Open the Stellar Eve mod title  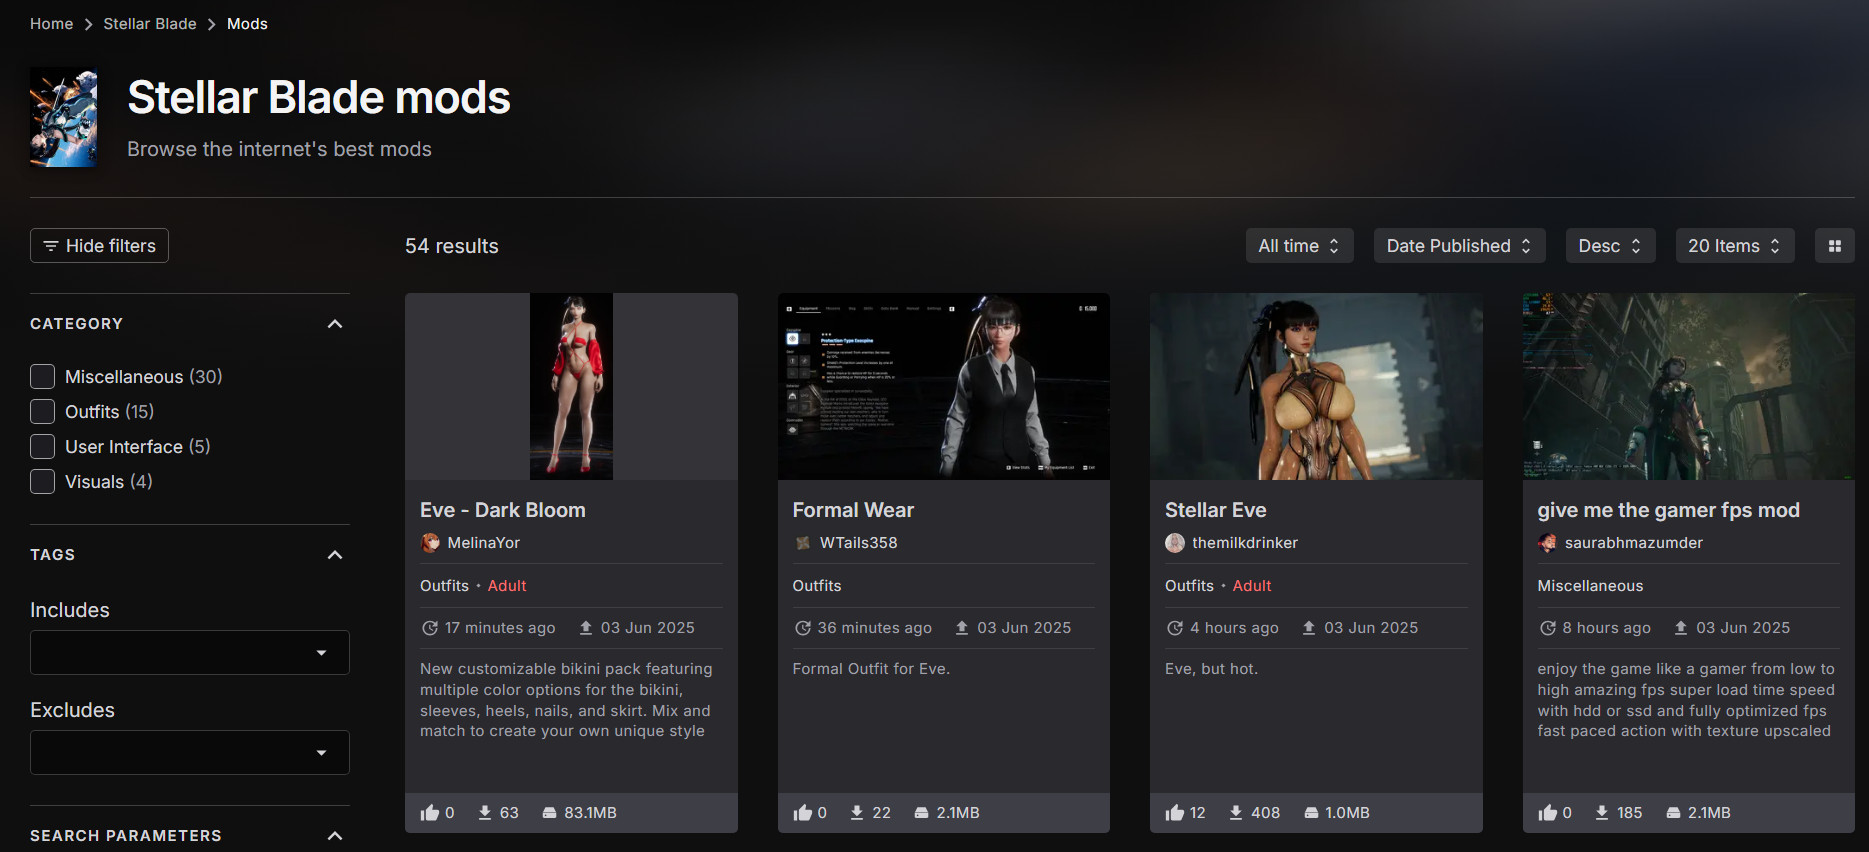(x=1216, y=510)
